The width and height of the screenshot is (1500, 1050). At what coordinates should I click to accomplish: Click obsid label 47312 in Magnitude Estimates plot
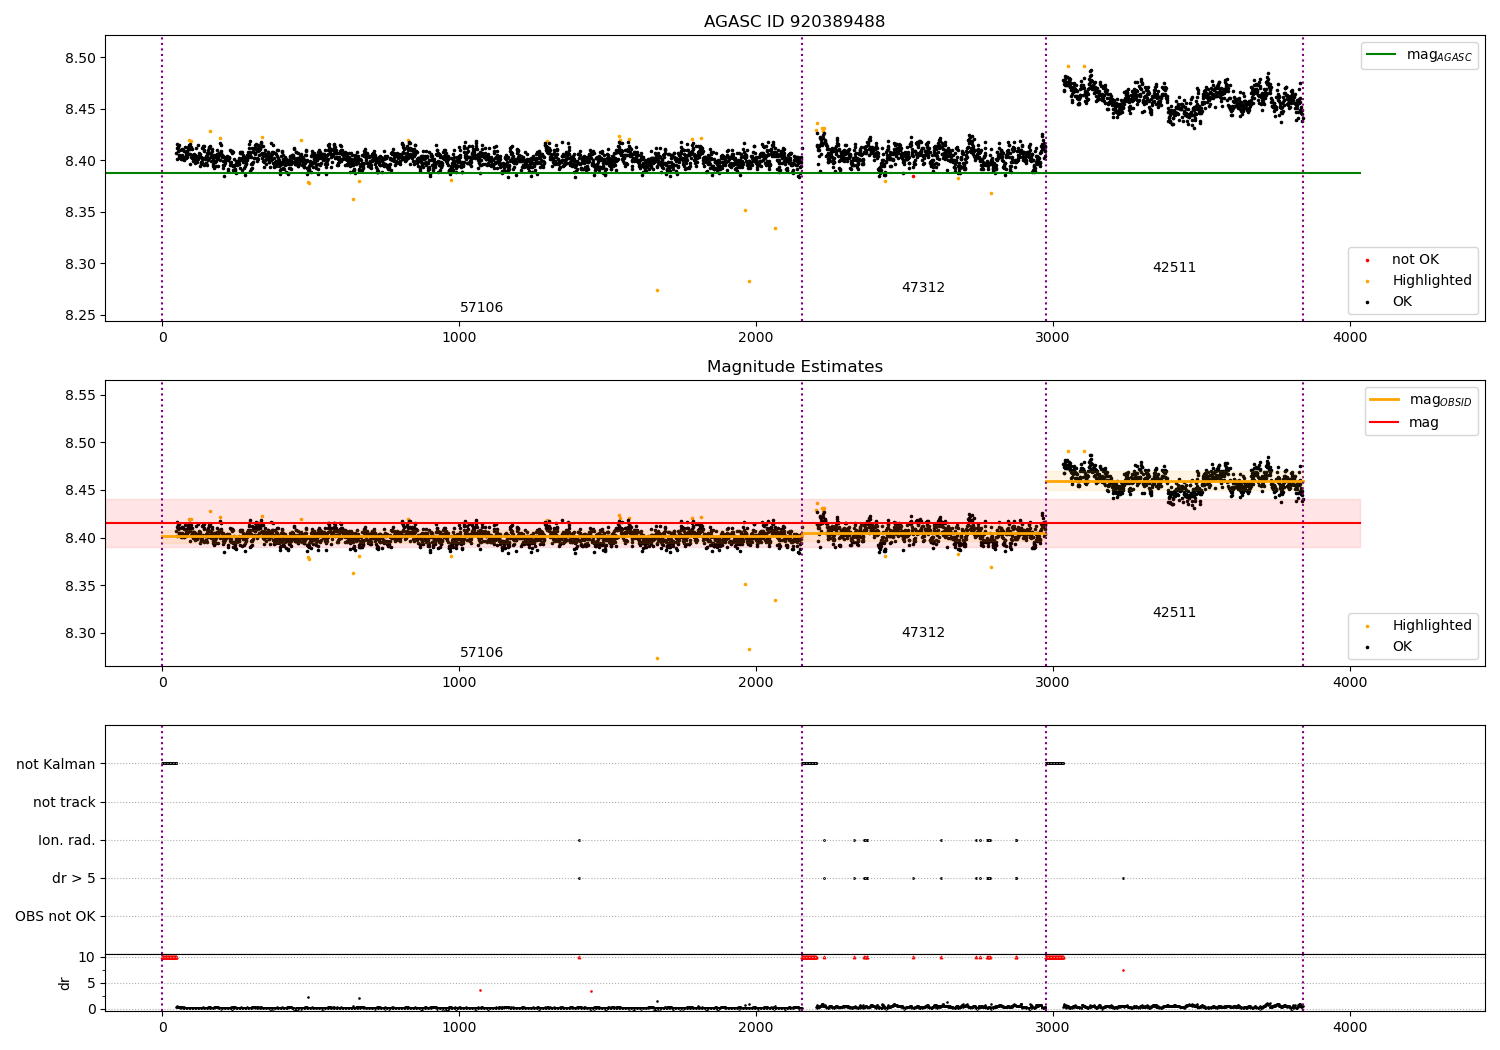[x=923, y=633]
